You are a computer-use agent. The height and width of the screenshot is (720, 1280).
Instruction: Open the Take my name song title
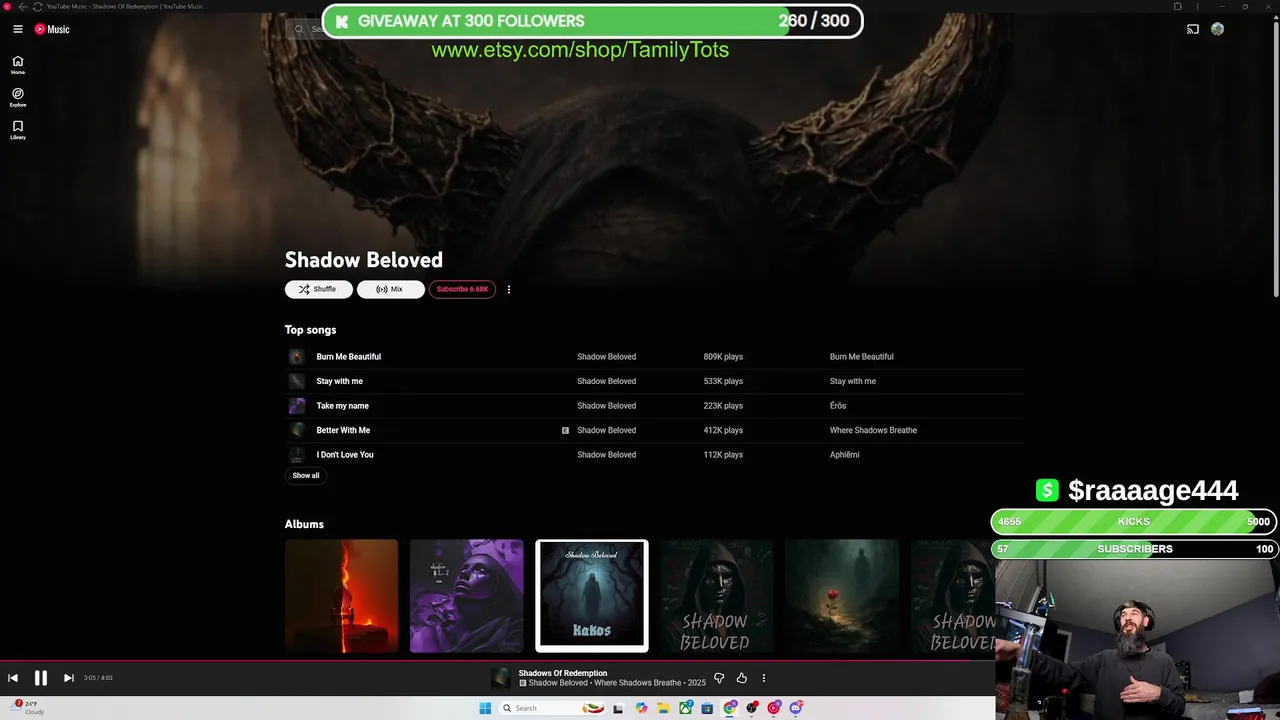(343, 406)
